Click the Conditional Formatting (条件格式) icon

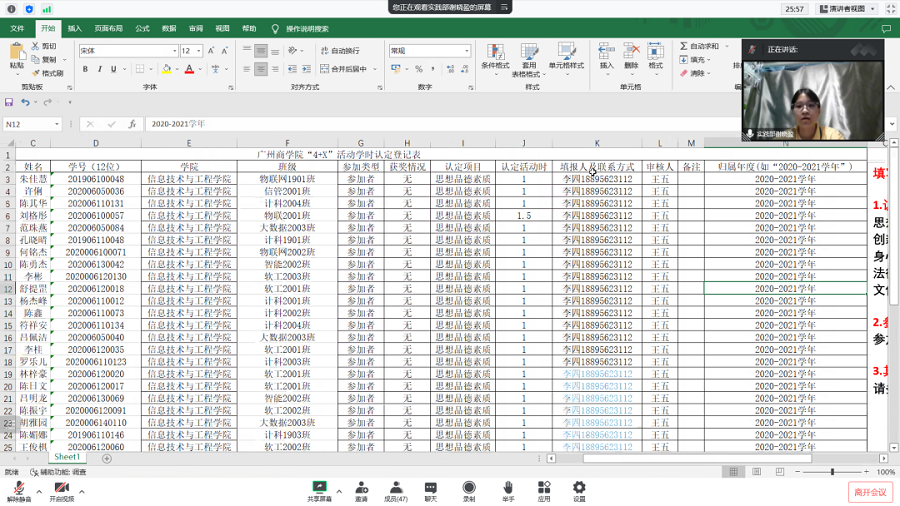(x=495, y=50)
